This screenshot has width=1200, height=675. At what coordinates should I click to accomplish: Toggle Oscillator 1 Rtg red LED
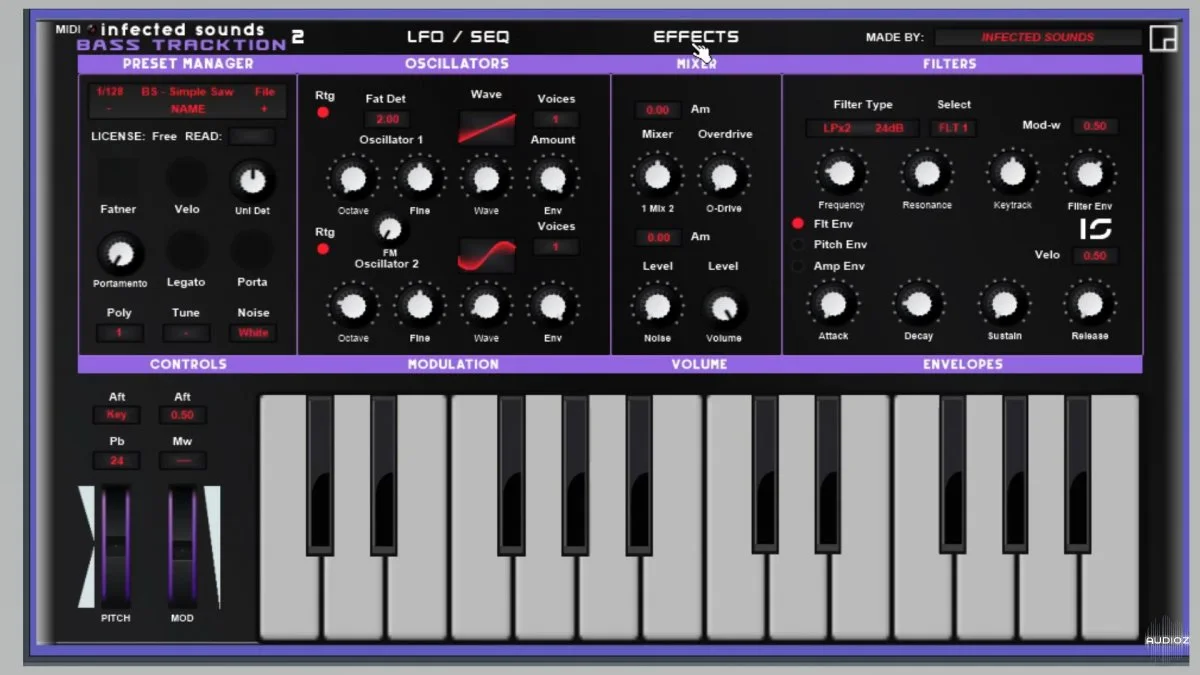pos(323,113)
